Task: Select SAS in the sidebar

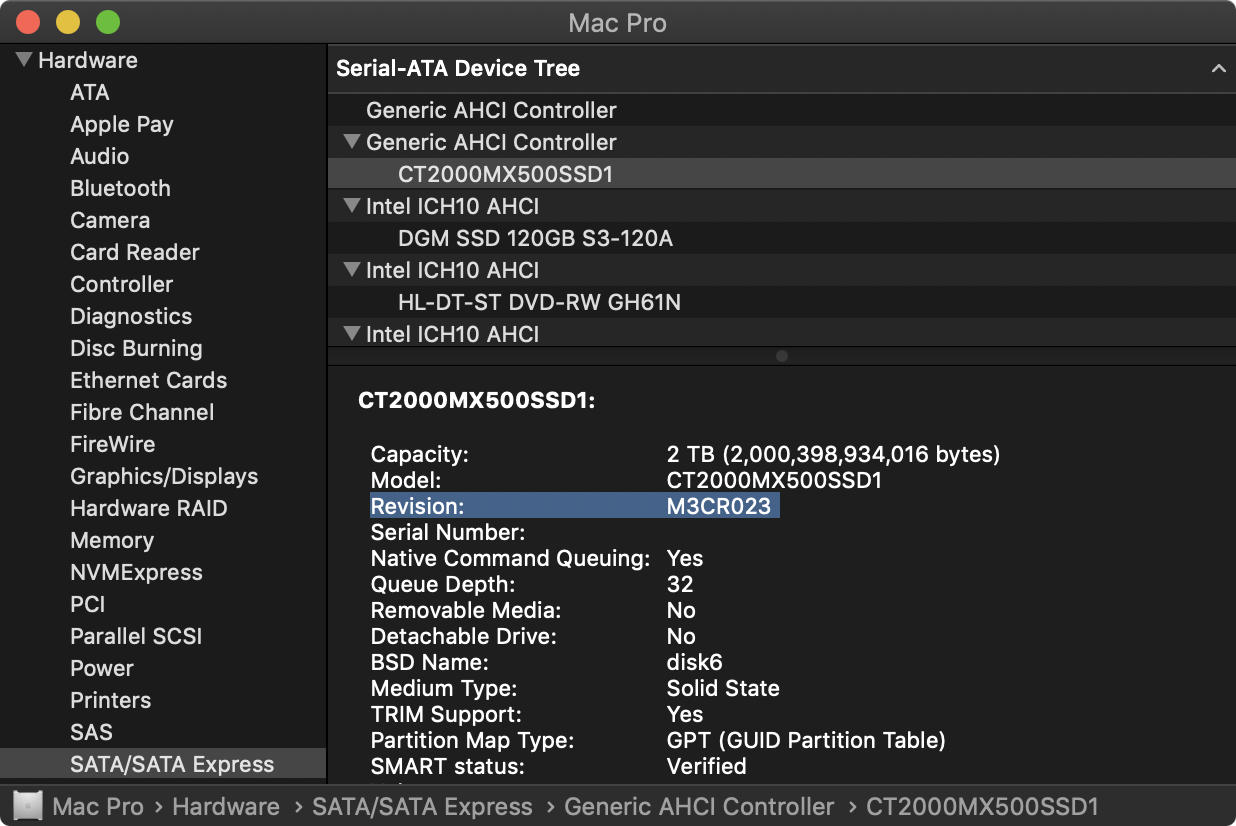Action: (91, 732)
